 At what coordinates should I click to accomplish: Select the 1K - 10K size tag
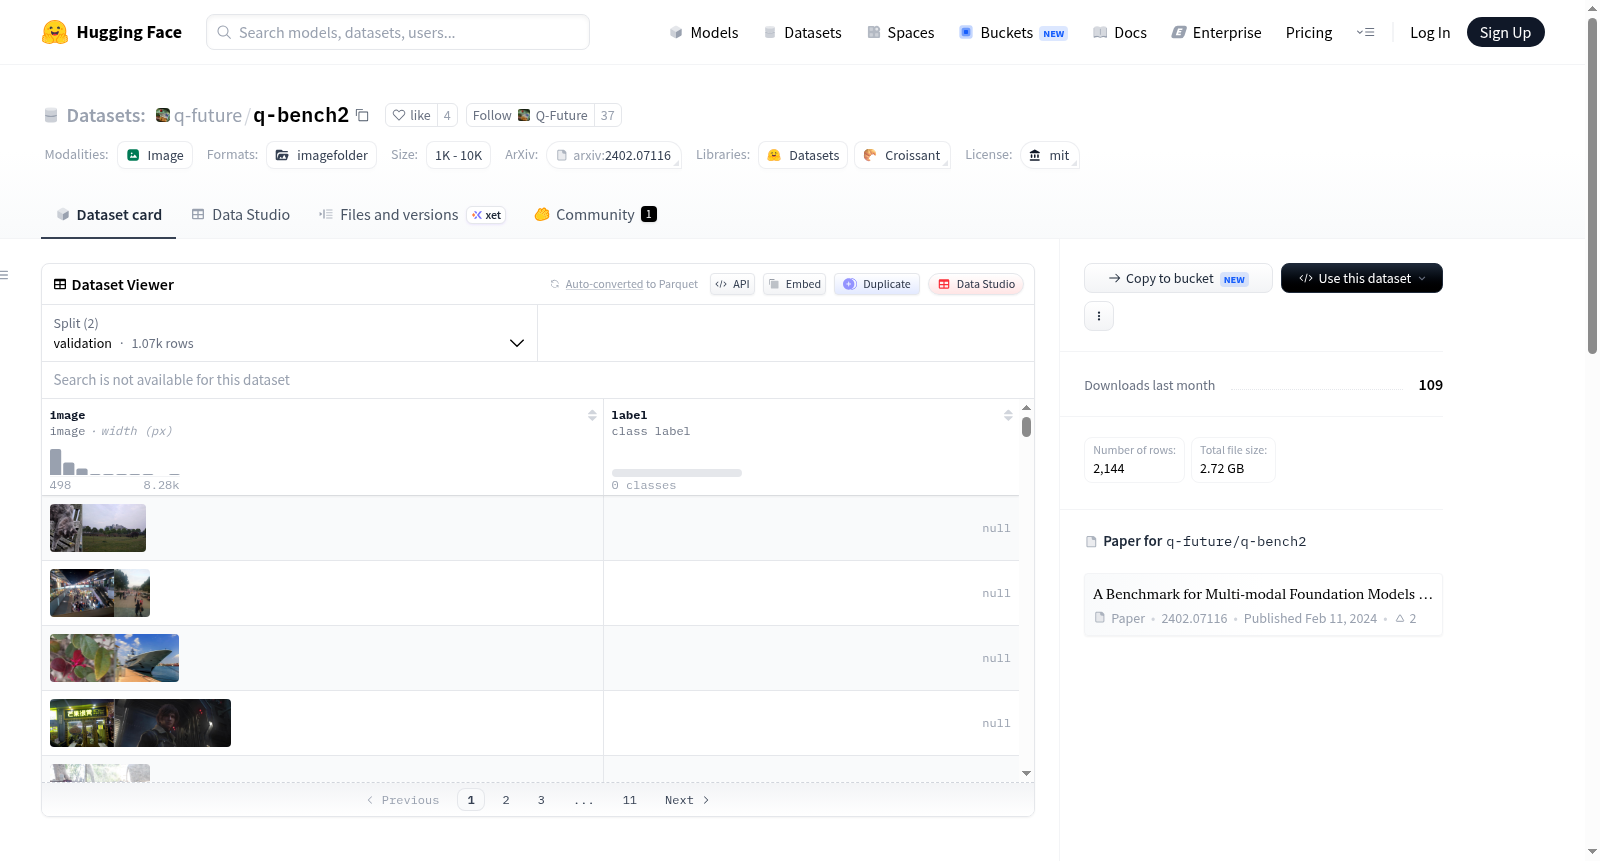(458, 155)
